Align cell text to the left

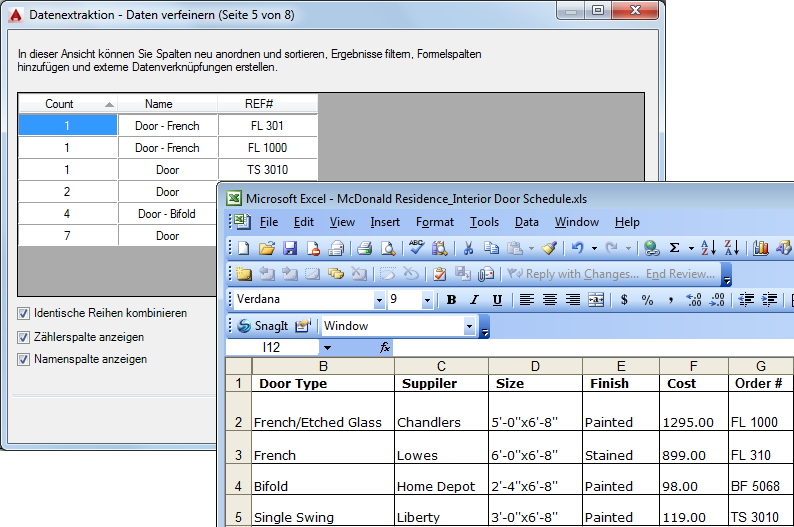coord(527,300)
